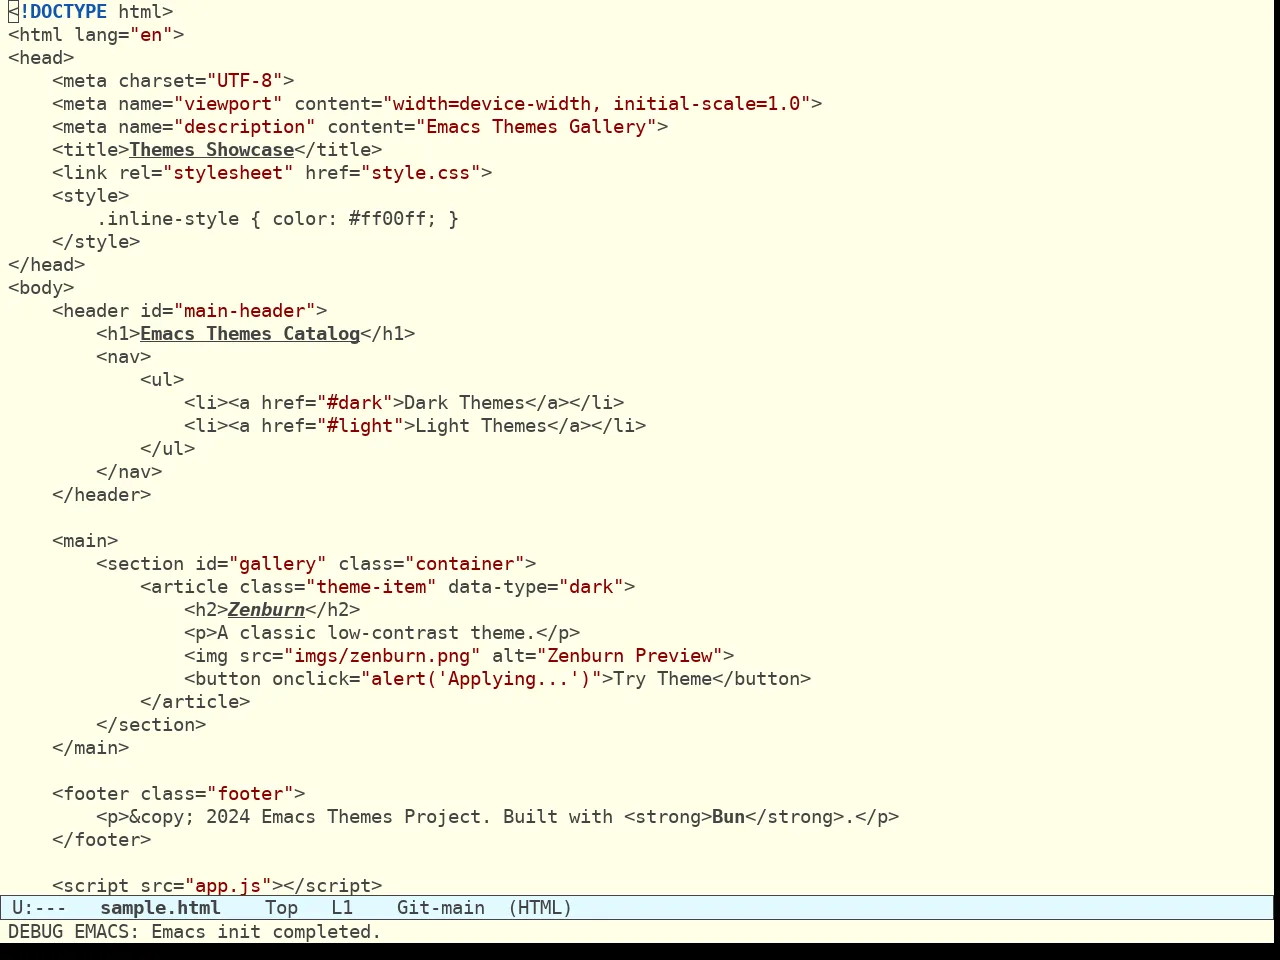Click the opening <main> tag

85,541
